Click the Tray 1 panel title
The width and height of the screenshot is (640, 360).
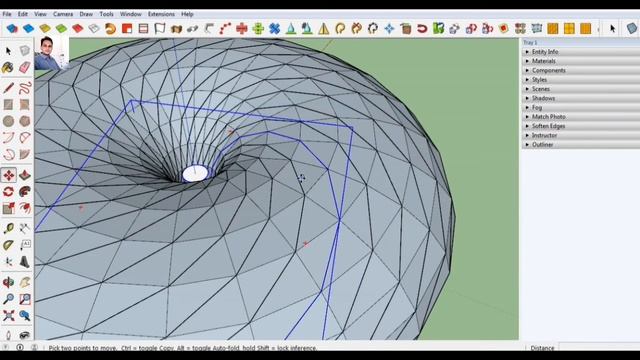click(530, 42)
